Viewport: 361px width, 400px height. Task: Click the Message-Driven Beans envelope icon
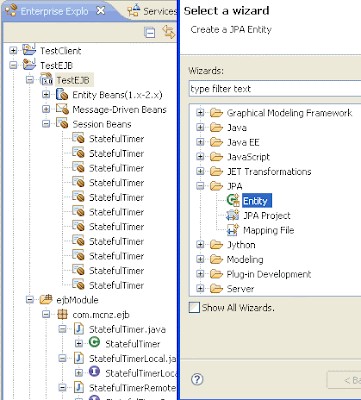tap(62, 109)
